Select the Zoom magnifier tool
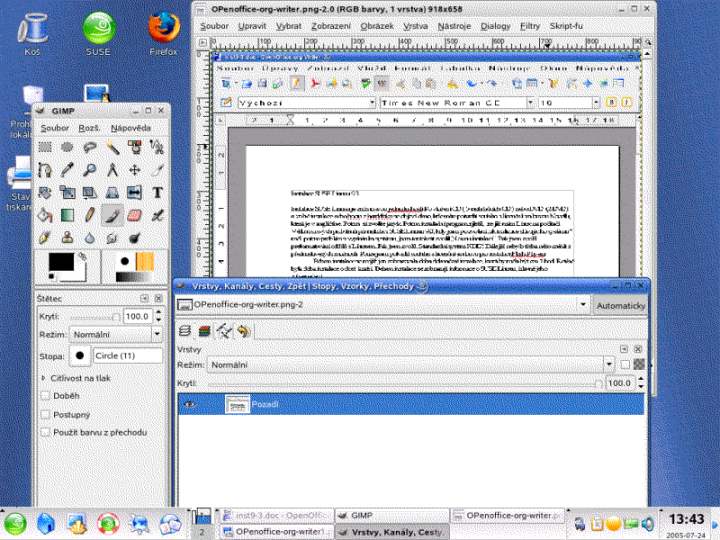Screen dimensions: 720x540 90,170
